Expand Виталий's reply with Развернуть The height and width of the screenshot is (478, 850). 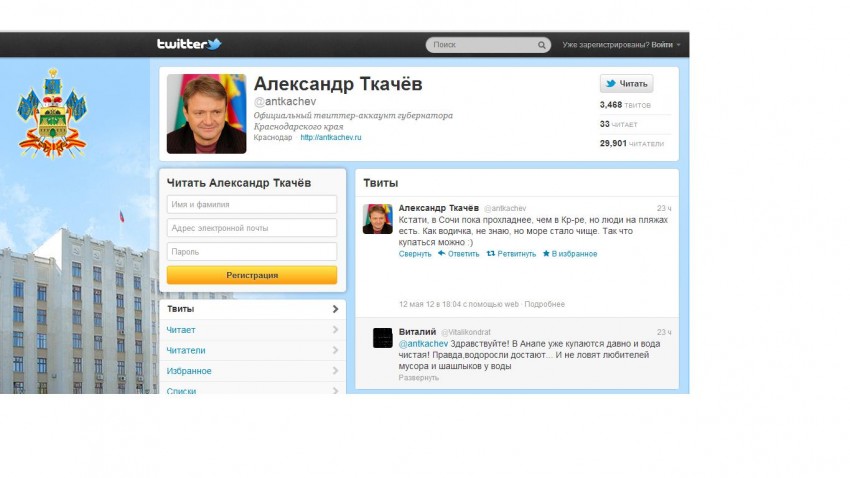tap(418, 378)
